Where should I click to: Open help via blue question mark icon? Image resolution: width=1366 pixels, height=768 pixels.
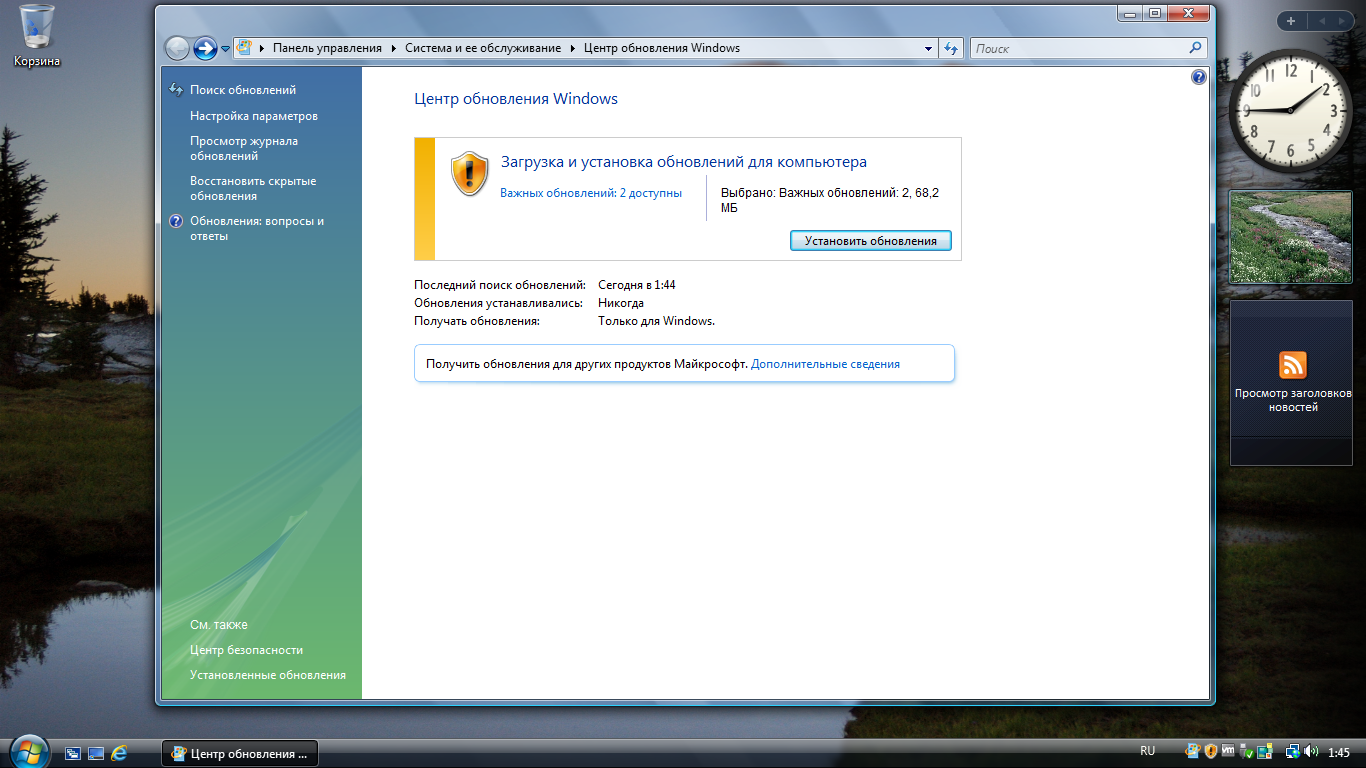tap(1199, 77)
